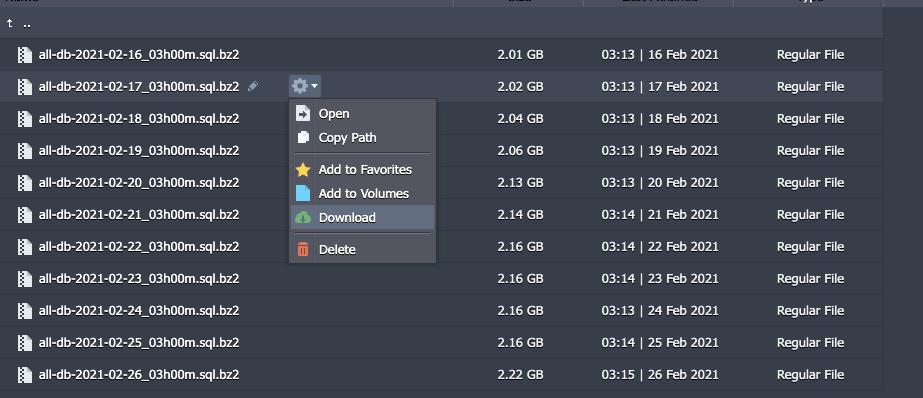Screen dimensions: 923x398
Task: Click the date 03:13 | 20 Feb 2021
Action: (660, 183)
